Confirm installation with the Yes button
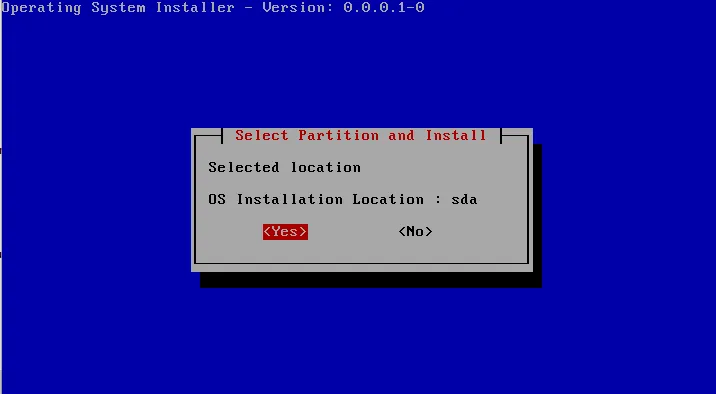Viewport: 716px width, 394px height. (x=285, y=231)
